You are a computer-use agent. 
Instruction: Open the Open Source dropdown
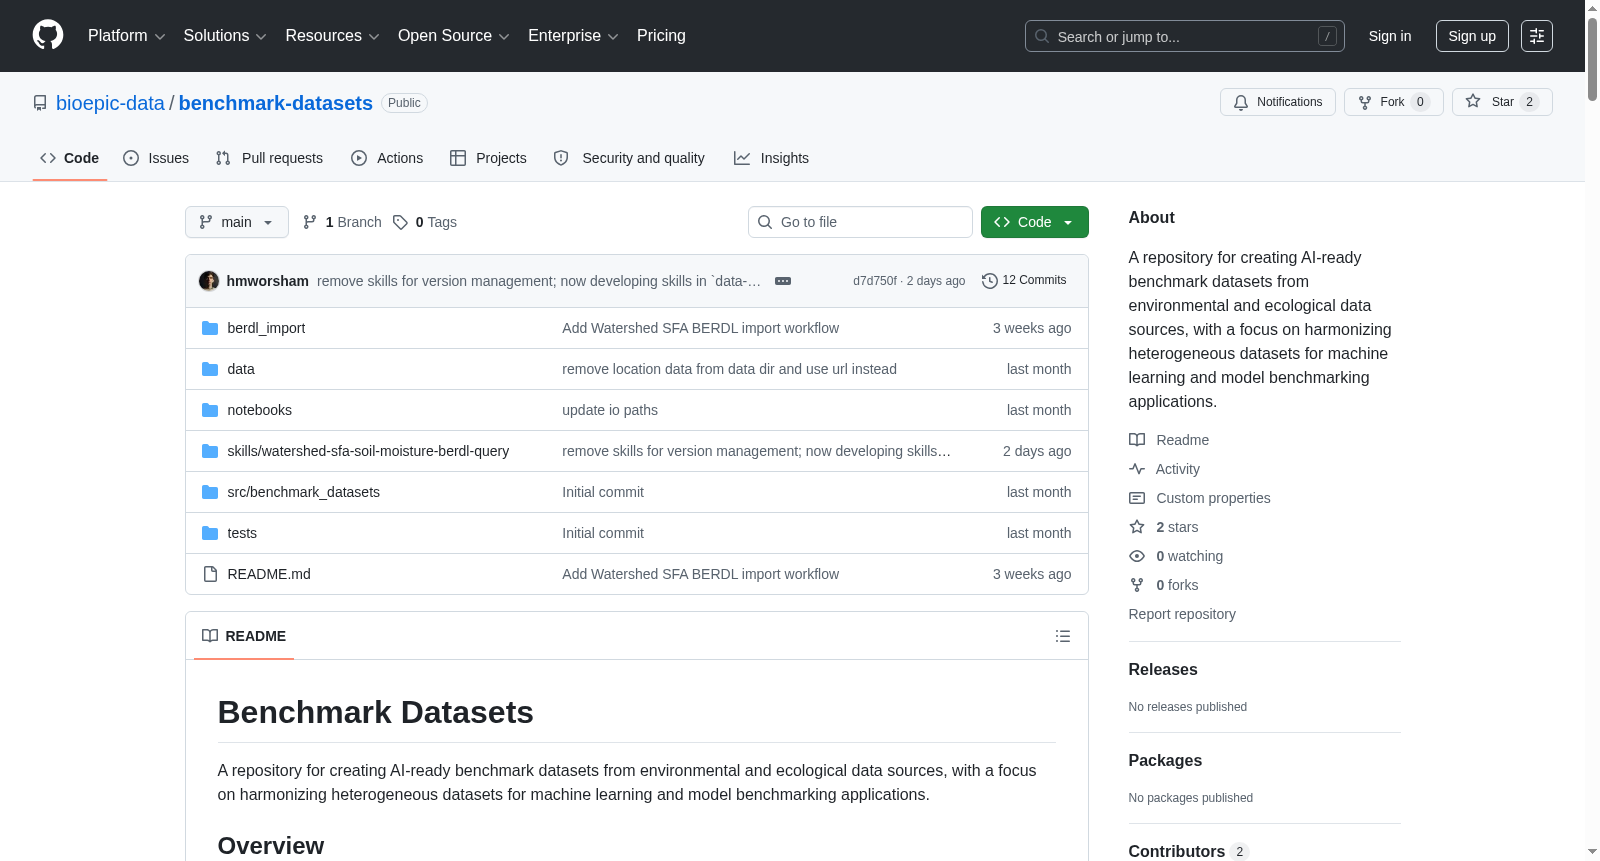coord(453,36)
